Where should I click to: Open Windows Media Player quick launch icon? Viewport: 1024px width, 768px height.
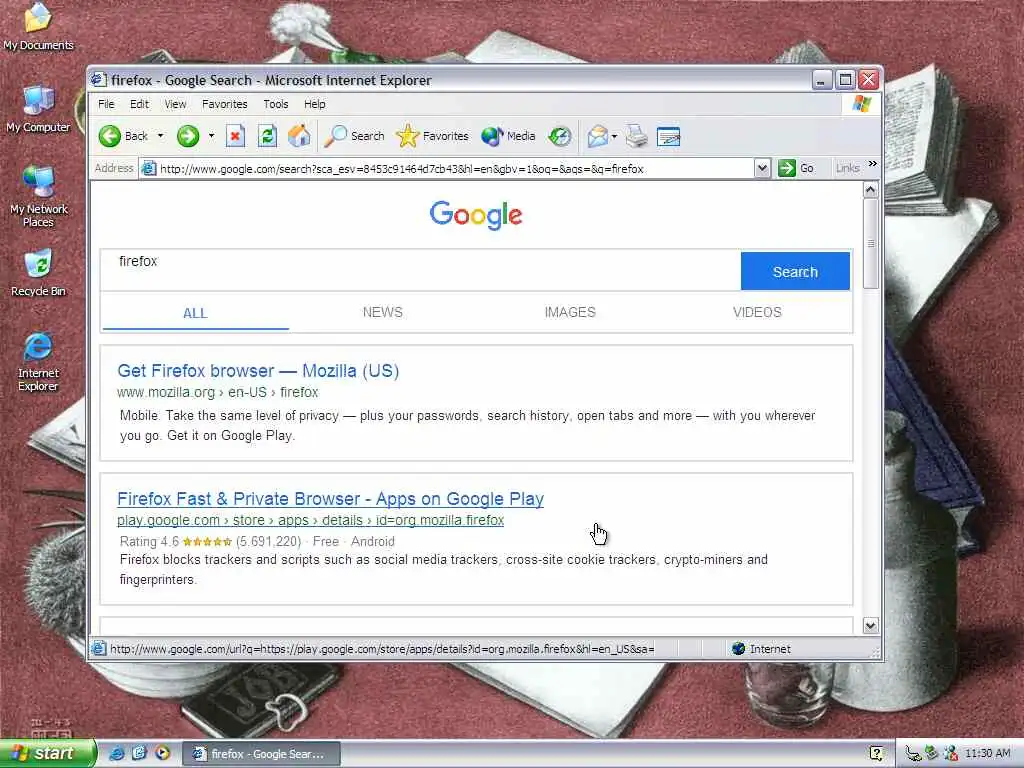[162, 753]
